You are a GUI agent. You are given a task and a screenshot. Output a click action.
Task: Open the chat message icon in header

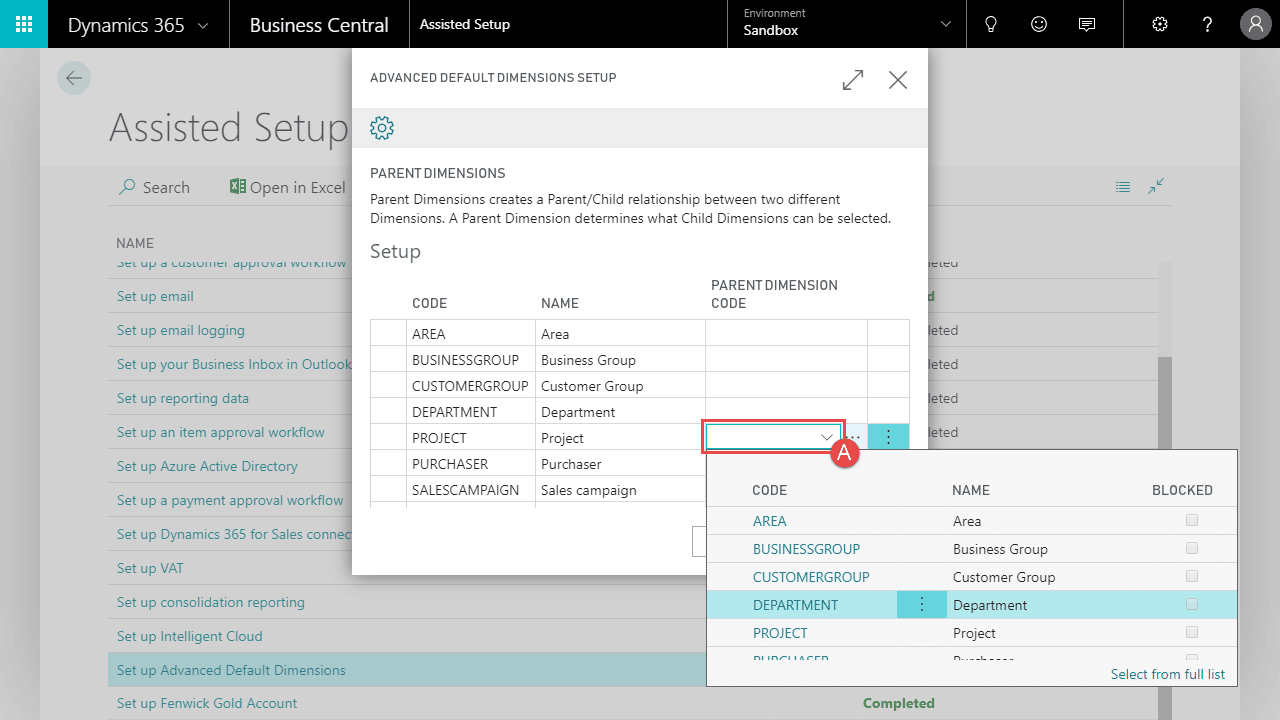1087,24
